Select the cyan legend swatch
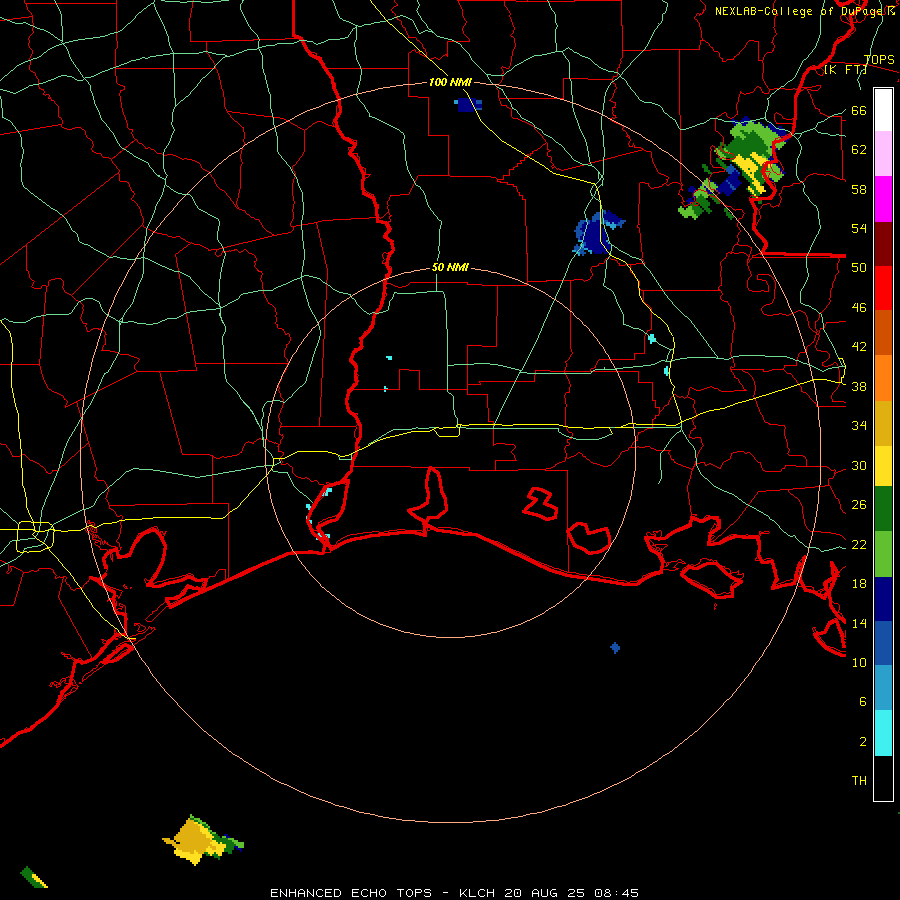 coord(883,733)
